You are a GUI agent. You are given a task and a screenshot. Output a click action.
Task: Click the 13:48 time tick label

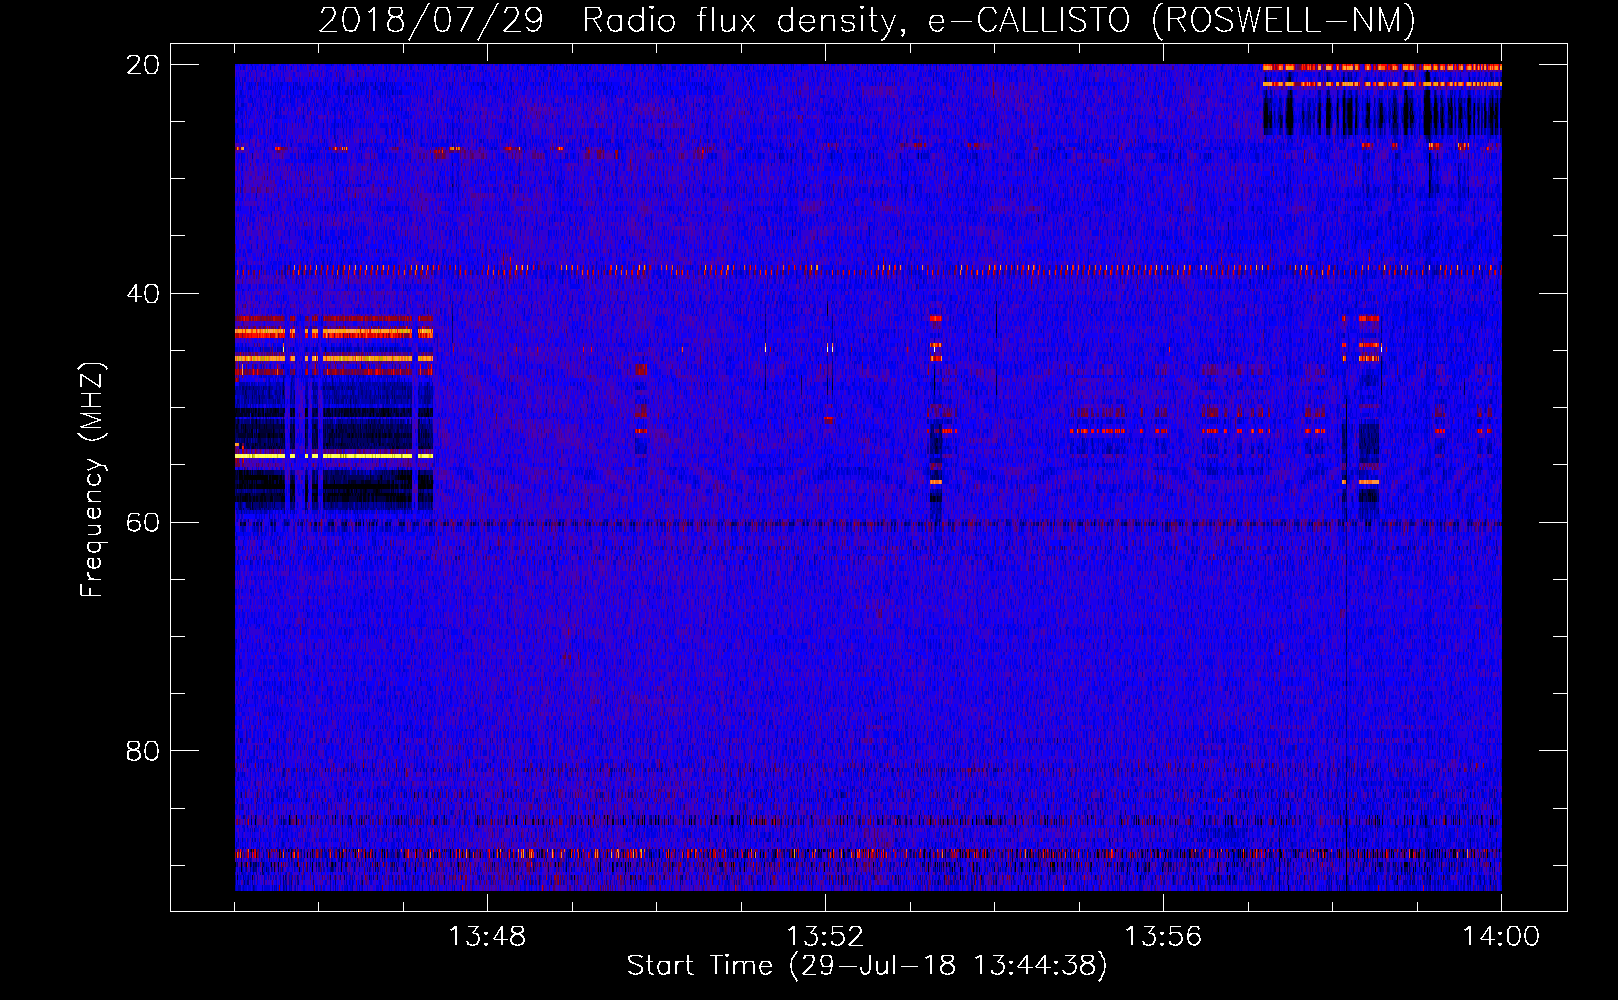(x=487, y=937)
